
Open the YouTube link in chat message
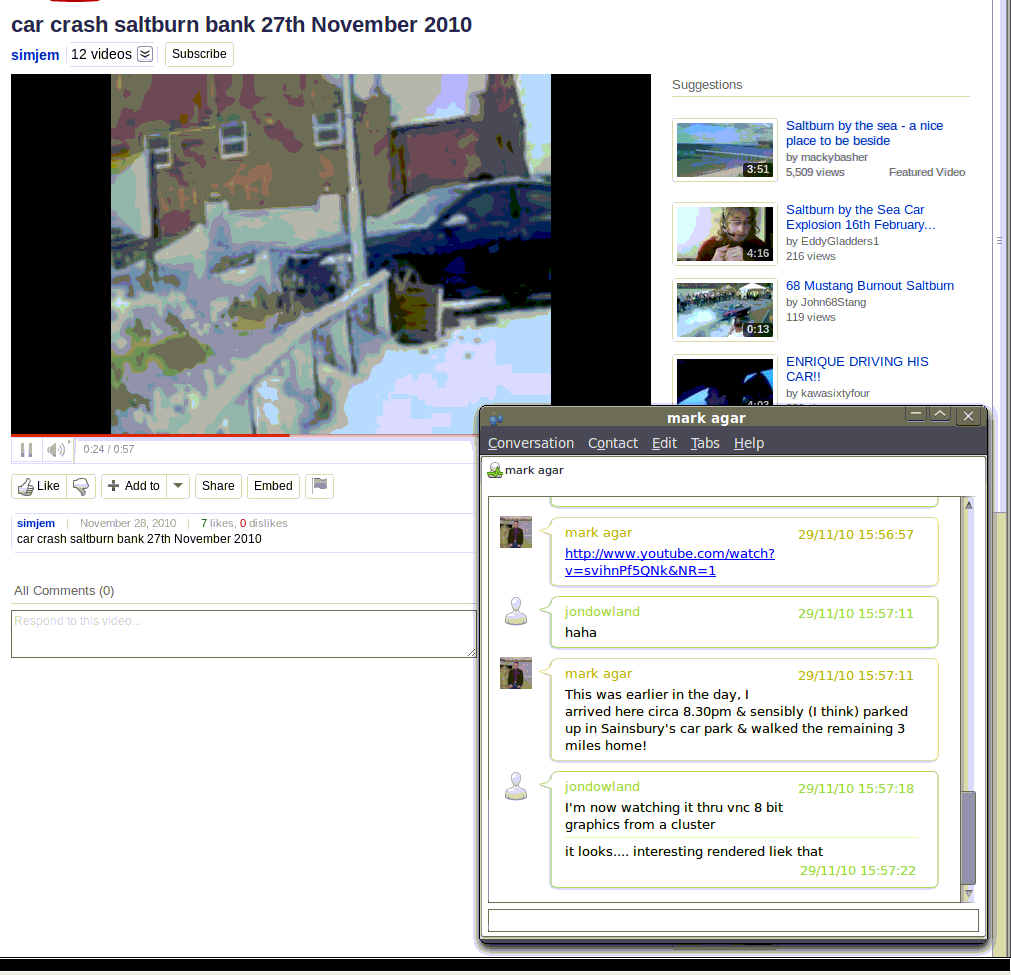[x=669, y=562]
